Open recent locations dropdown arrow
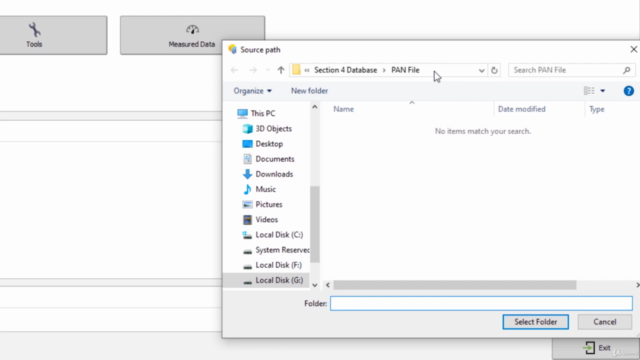This screenshot has height=360, width=640. (x=268, y=70)
